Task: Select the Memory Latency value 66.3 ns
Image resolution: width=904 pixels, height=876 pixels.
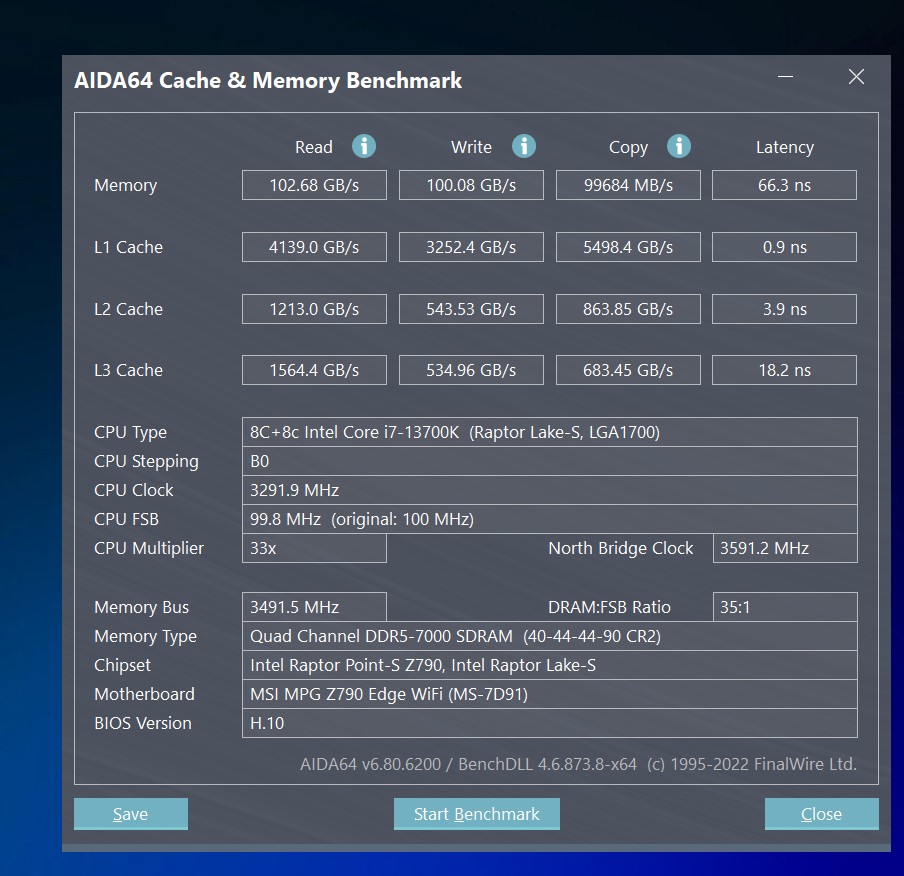Action: (x=784, y=184)
